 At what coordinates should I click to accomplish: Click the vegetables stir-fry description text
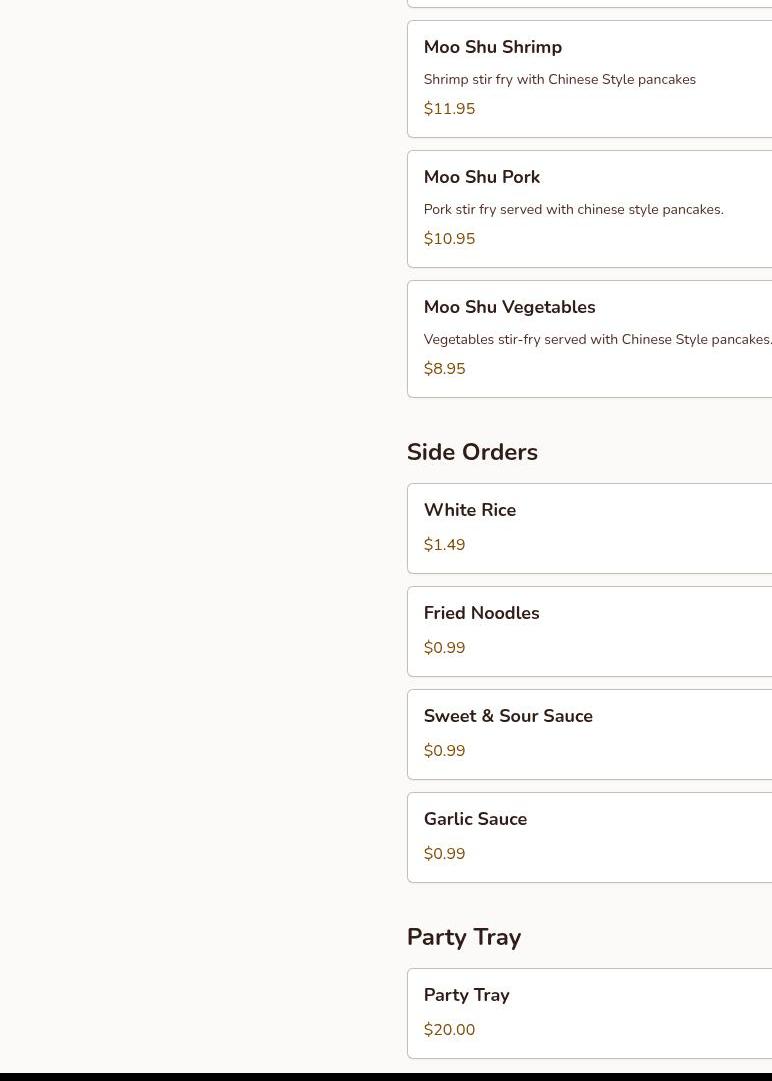(x=597, y=340)
